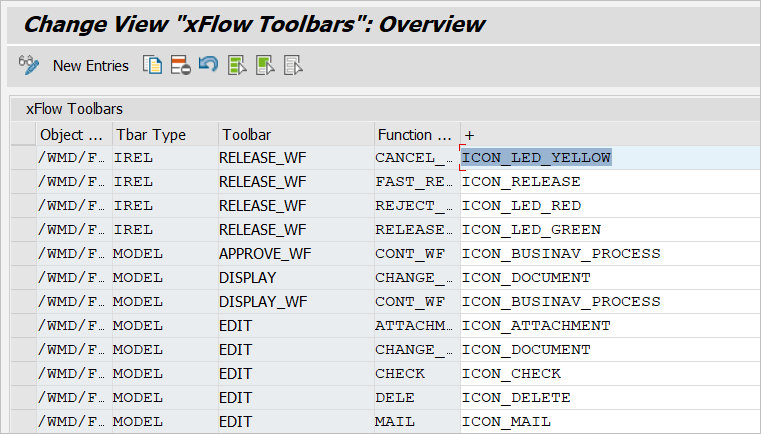Click the DISPLAY_WF toolbar cell
Image resolution: width=761 pixels, height=434 pixels.
click(x=262, y=301)
